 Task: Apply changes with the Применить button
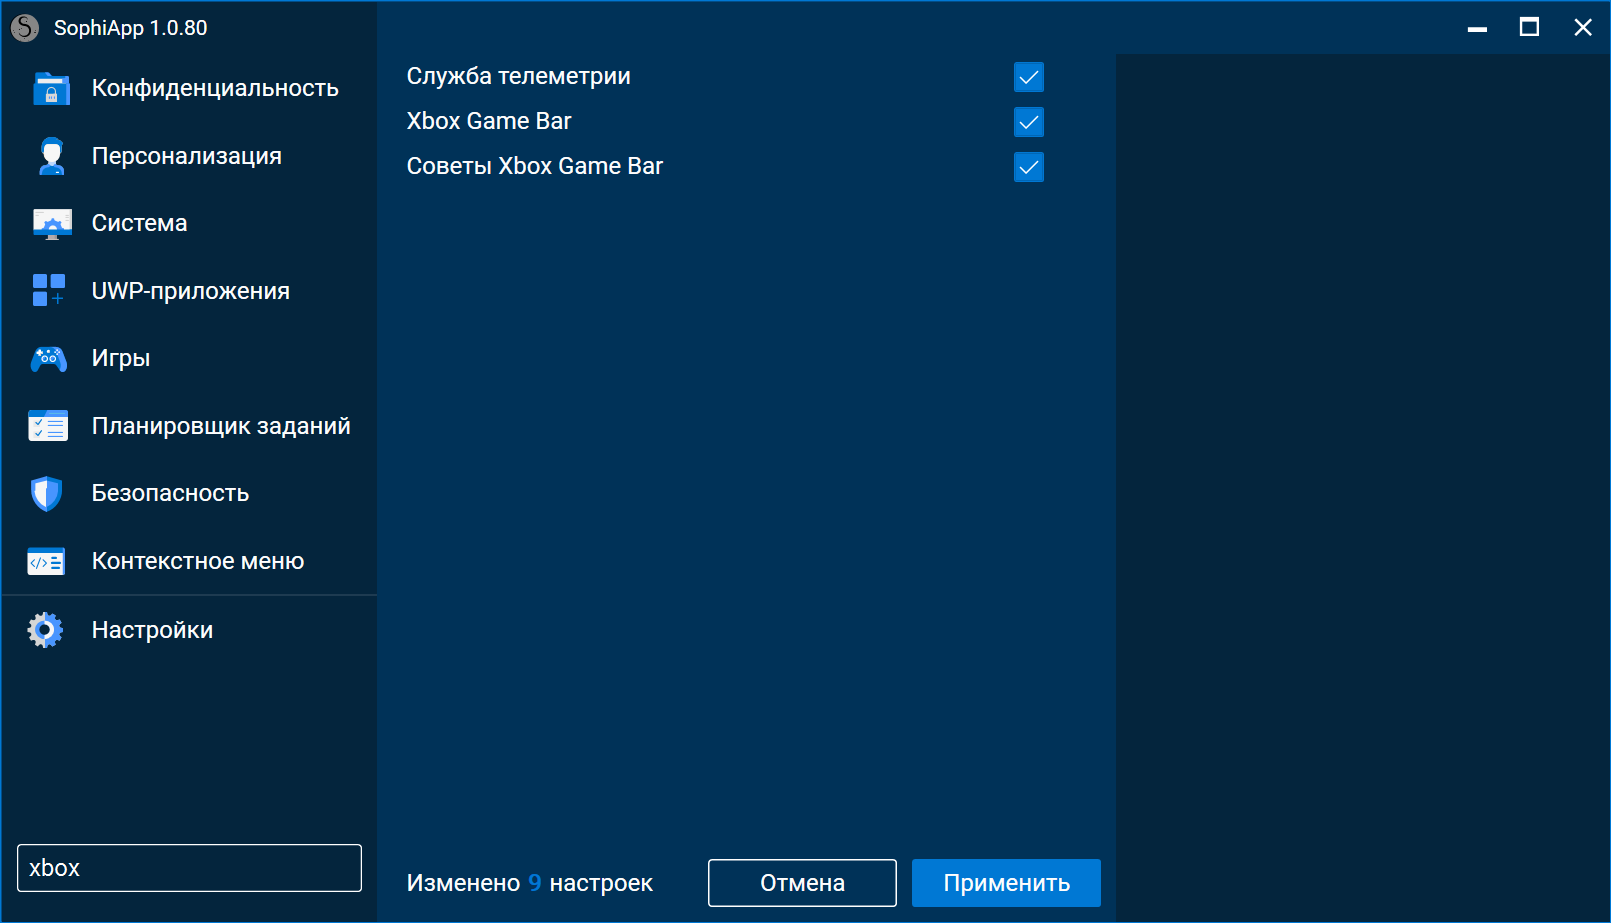pyautogui.click(x=1006, y=883)
